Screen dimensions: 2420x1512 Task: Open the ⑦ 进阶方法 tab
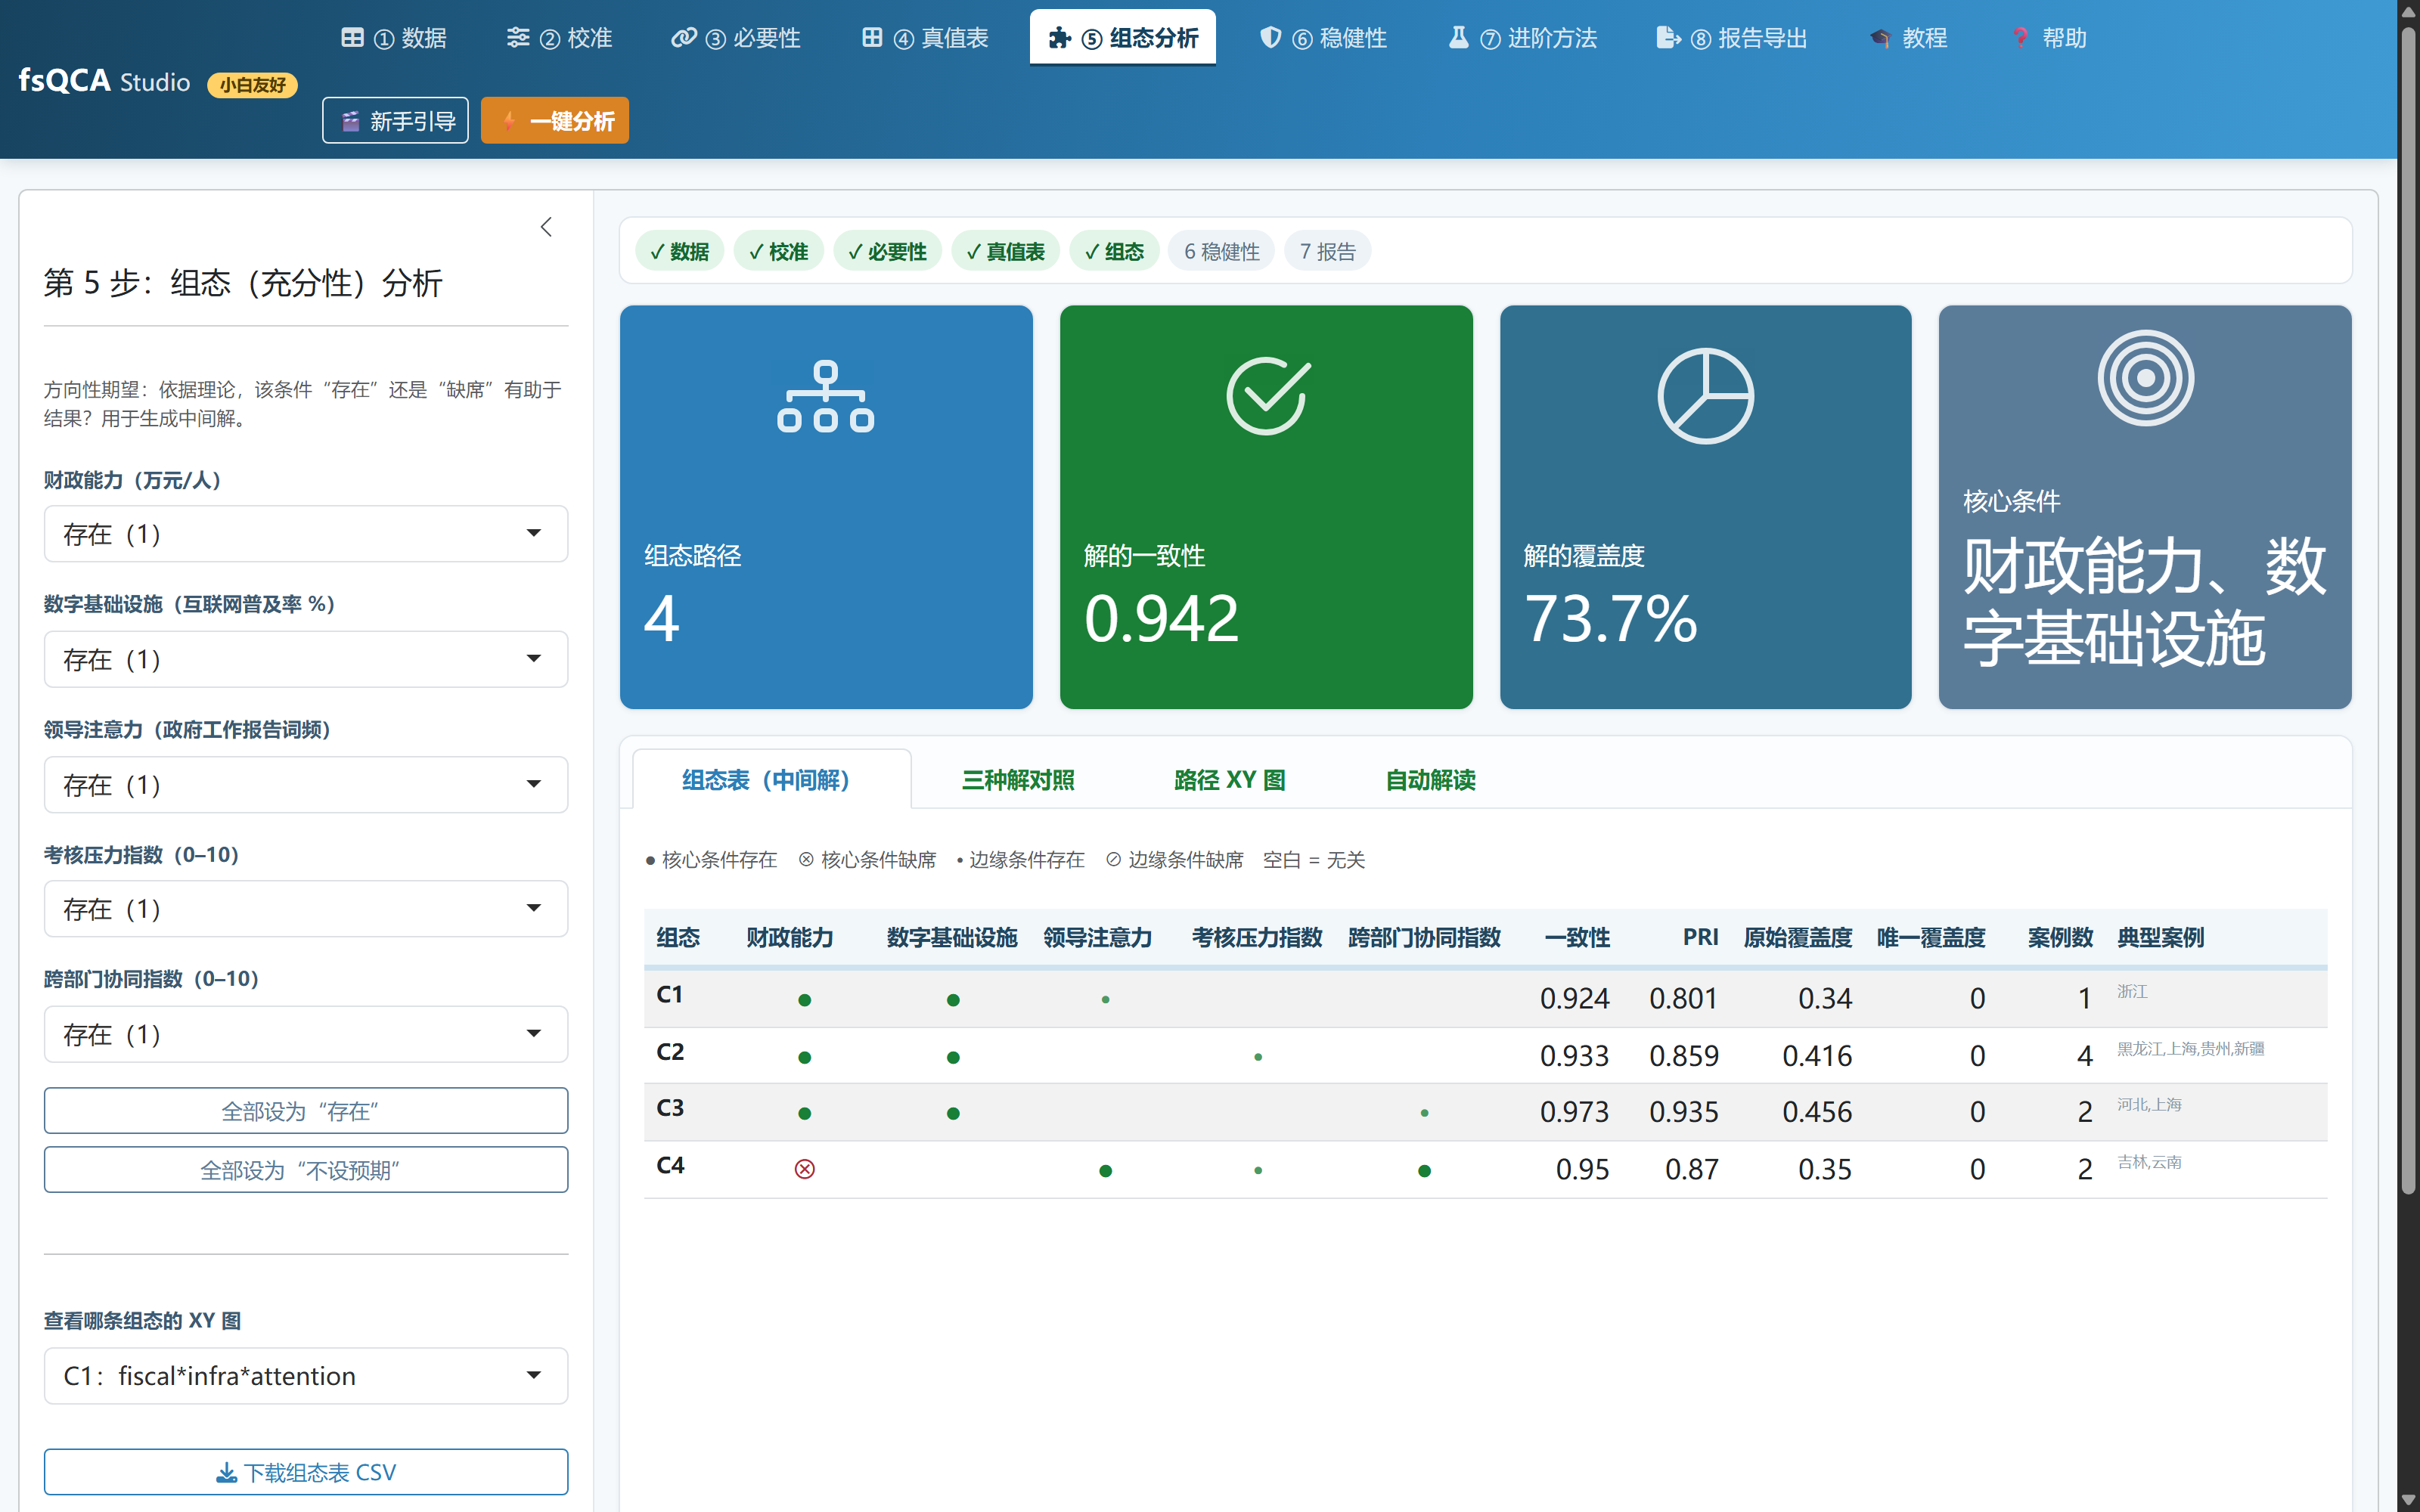tap(1523, 38)
